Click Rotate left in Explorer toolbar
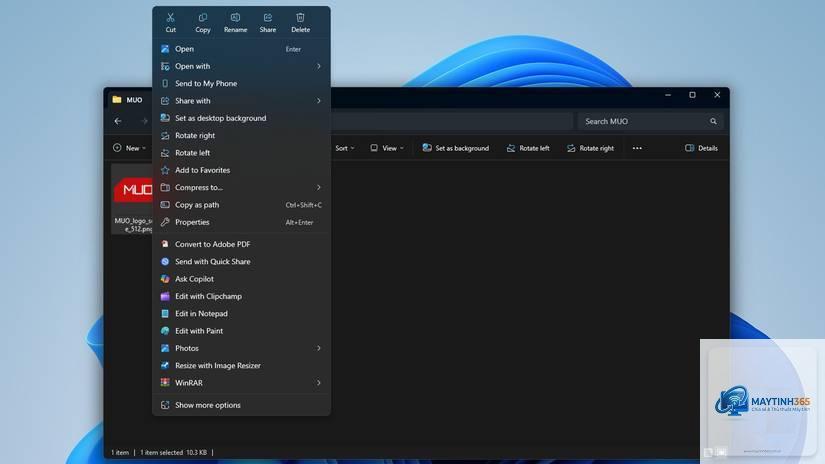Image resolution: width=825 pixels, height=464 pixels. [x=528, y=148]
